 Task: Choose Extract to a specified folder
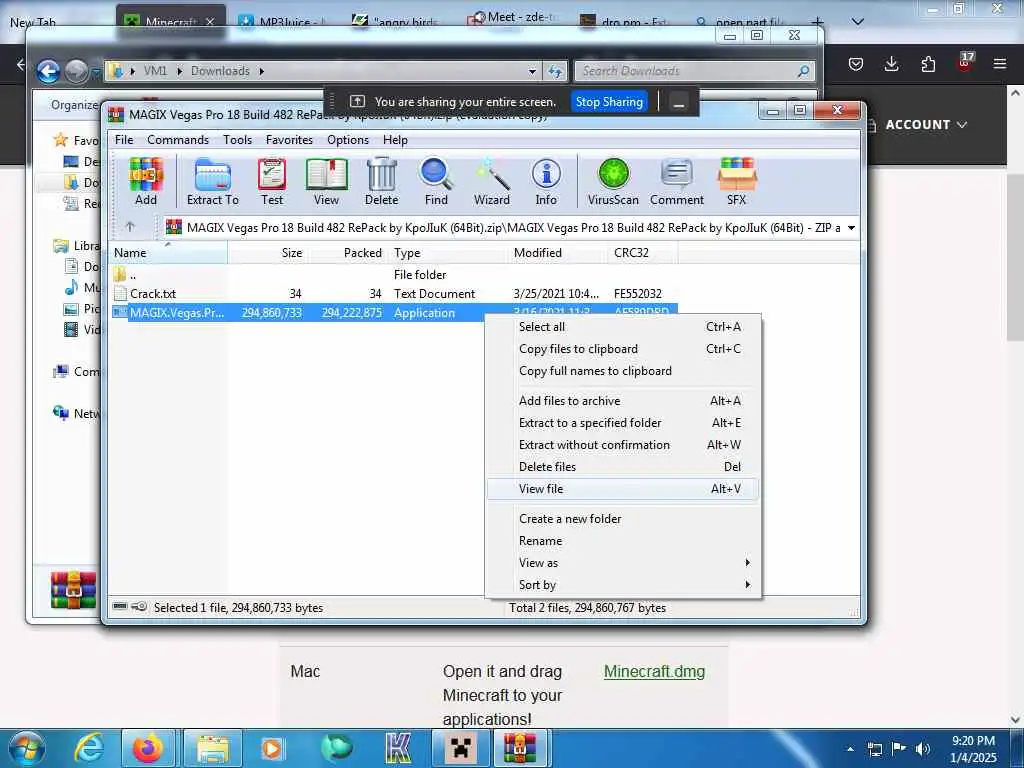[x=623, y=423]
